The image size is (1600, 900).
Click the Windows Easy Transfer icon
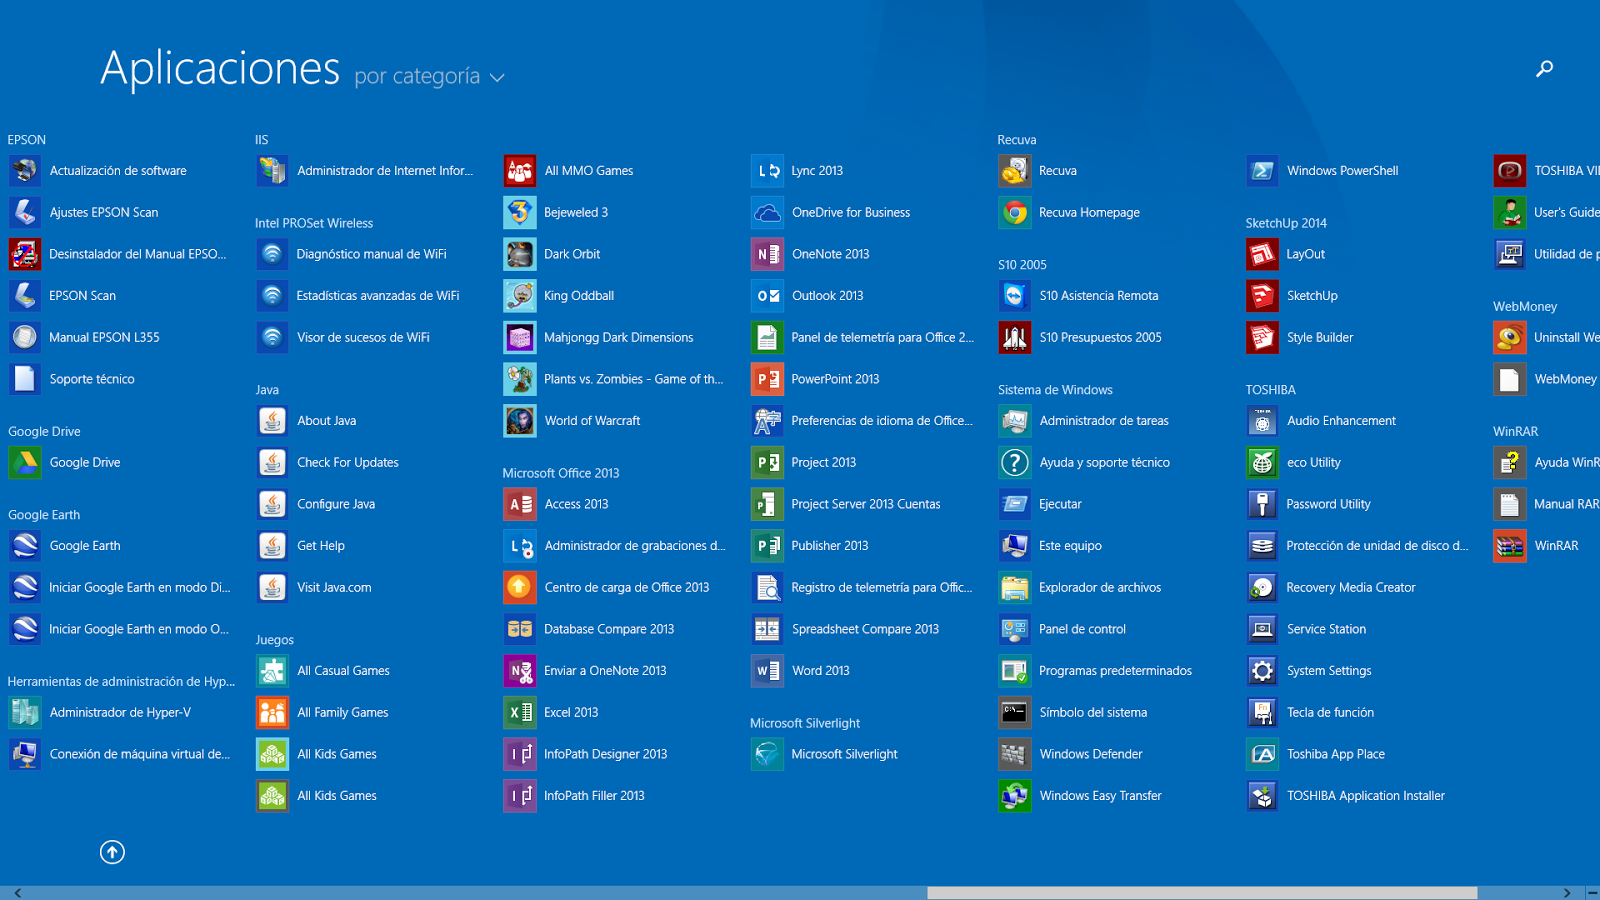click(1015, 796)
